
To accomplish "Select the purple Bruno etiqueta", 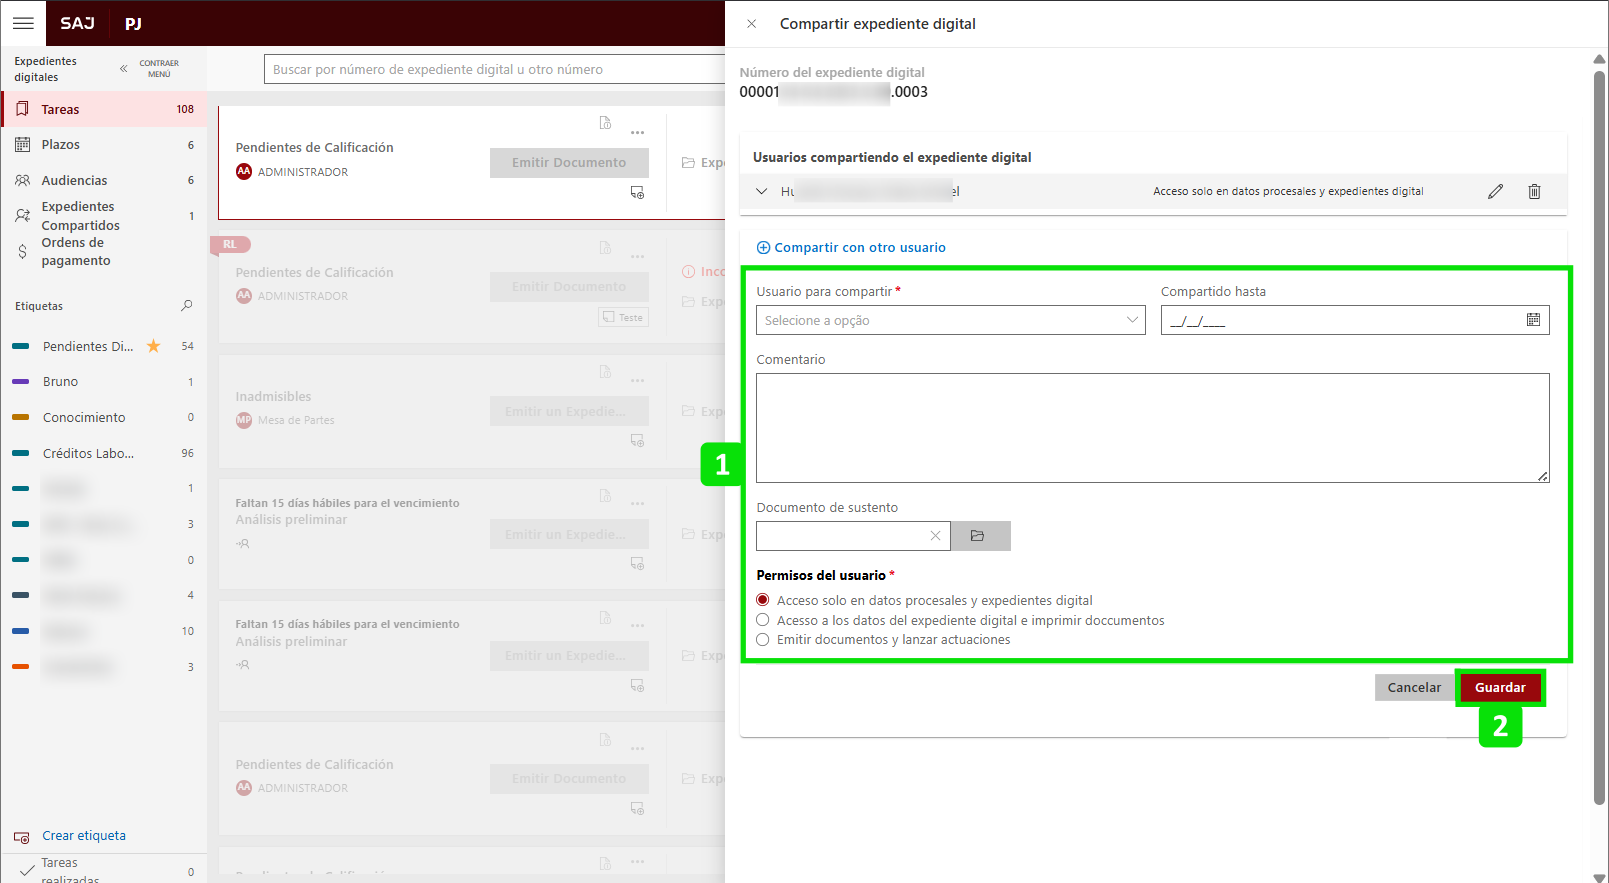I will click(x=60, y=382).
